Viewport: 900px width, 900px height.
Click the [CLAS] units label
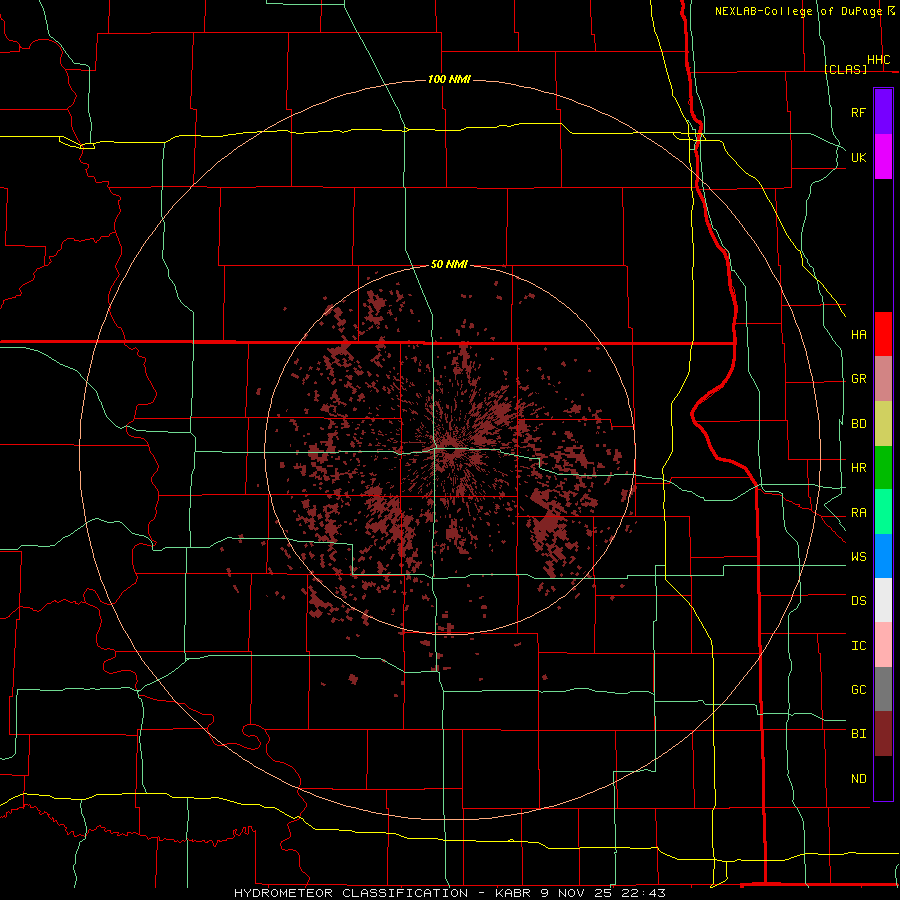point(845,69)
